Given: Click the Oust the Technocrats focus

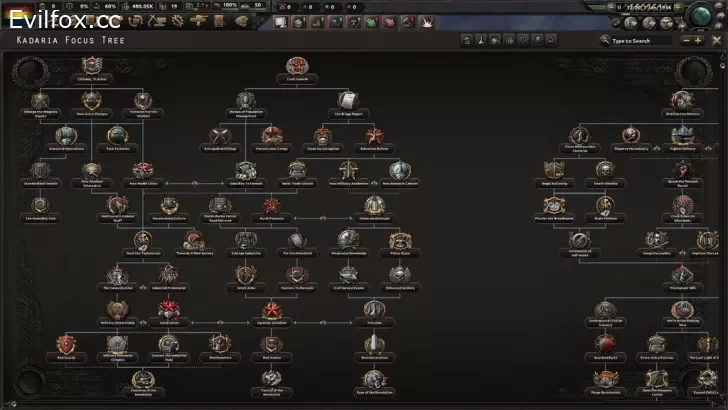Looking at the screenshot, I should pos(143,241).
